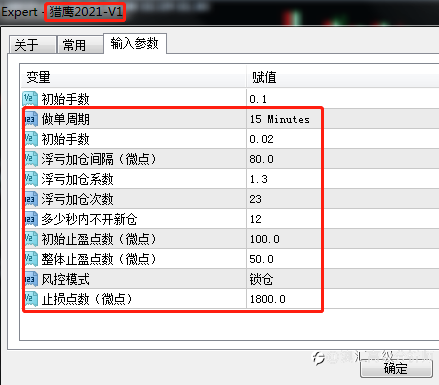Click the icon beside 风控模式
Viewport: 439px width, 385px height.
coord(30,279)
